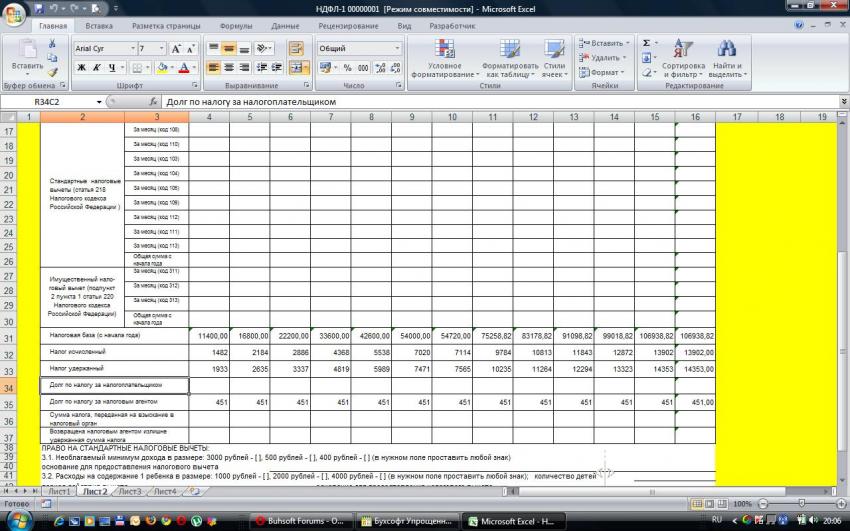The height and width of the screenshot is (531, 850).
Task: Click the Удалить cells button
Action: pyautogui.click(x=606, y=58)
